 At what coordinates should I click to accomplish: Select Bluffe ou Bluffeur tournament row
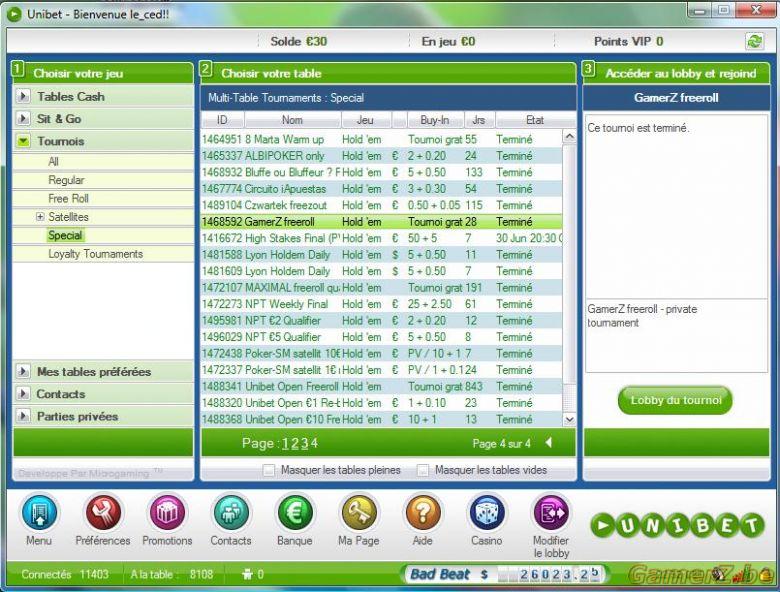(382, 172)
